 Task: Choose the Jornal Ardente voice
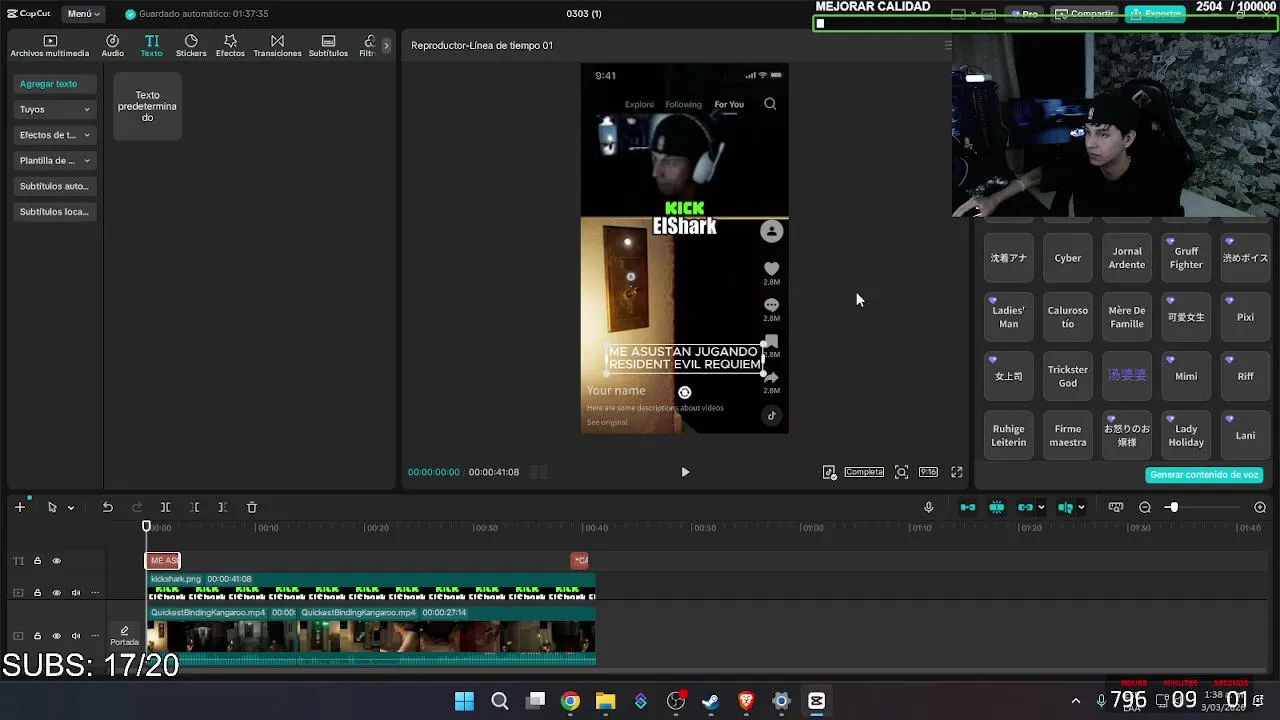[1127, 258]
